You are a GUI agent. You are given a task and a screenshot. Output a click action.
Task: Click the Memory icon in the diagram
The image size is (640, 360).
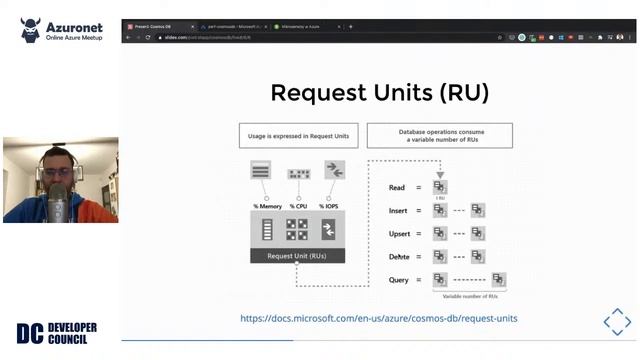pos(260,170)
